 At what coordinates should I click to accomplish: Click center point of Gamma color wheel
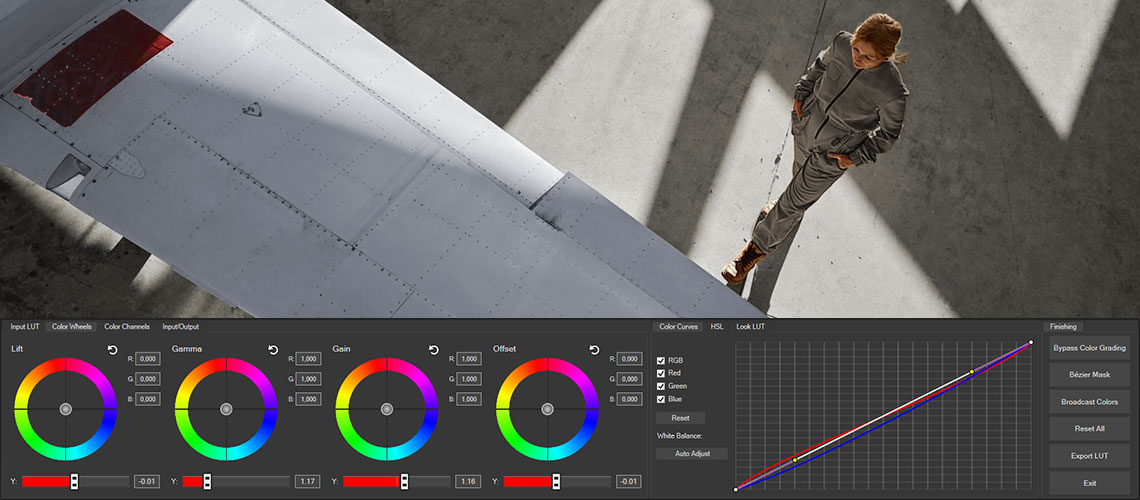pyautogui.click(x=226, y=409)
